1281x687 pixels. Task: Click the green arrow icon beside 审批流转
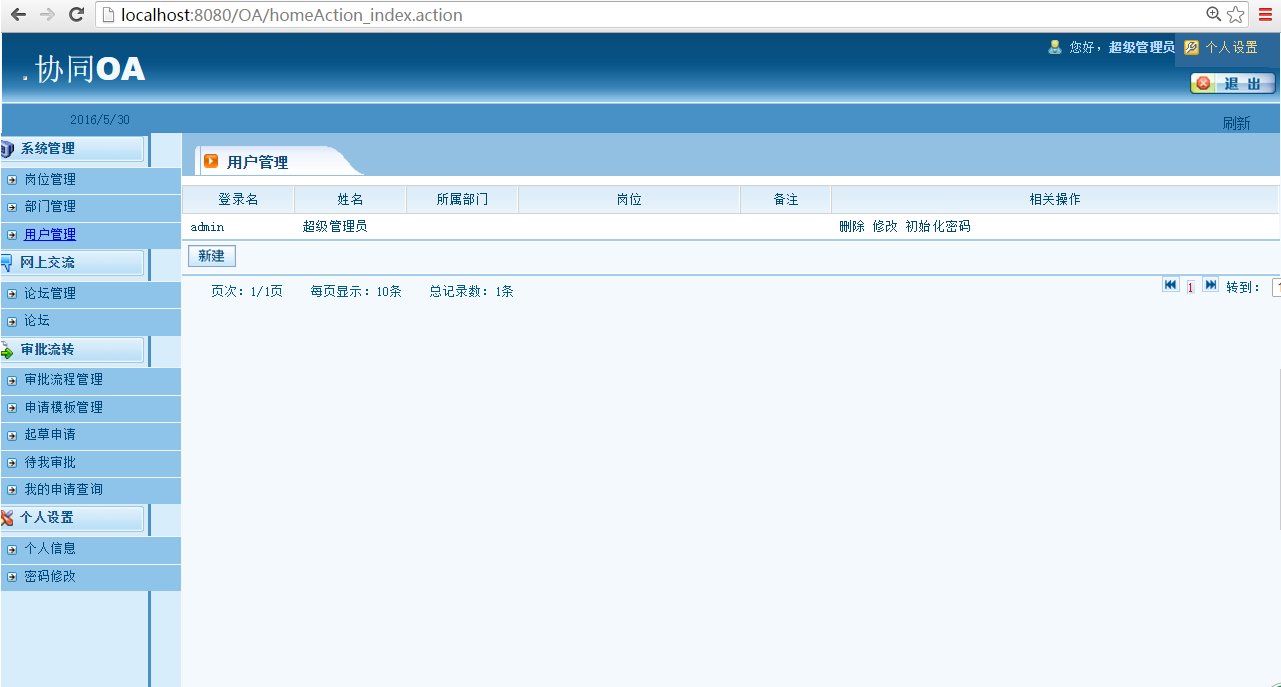[9, 349]
